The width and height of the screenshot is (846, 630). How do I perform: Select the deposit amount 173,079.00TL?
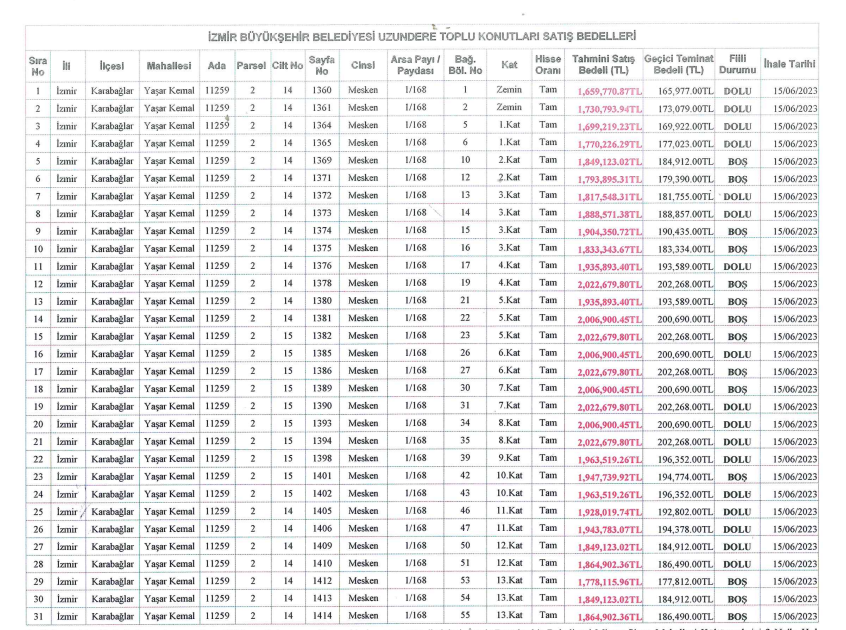click(685, 109)
